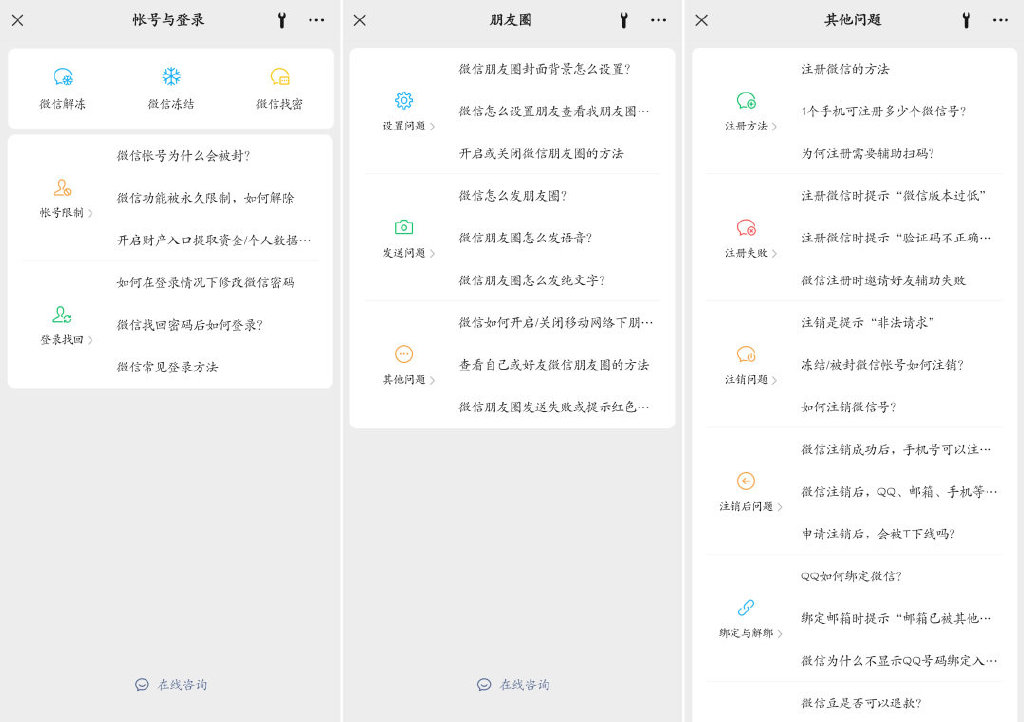Click 在线咨询 in the 朋友圈 panel
The image size is (1024, 722).
point(513,685)
